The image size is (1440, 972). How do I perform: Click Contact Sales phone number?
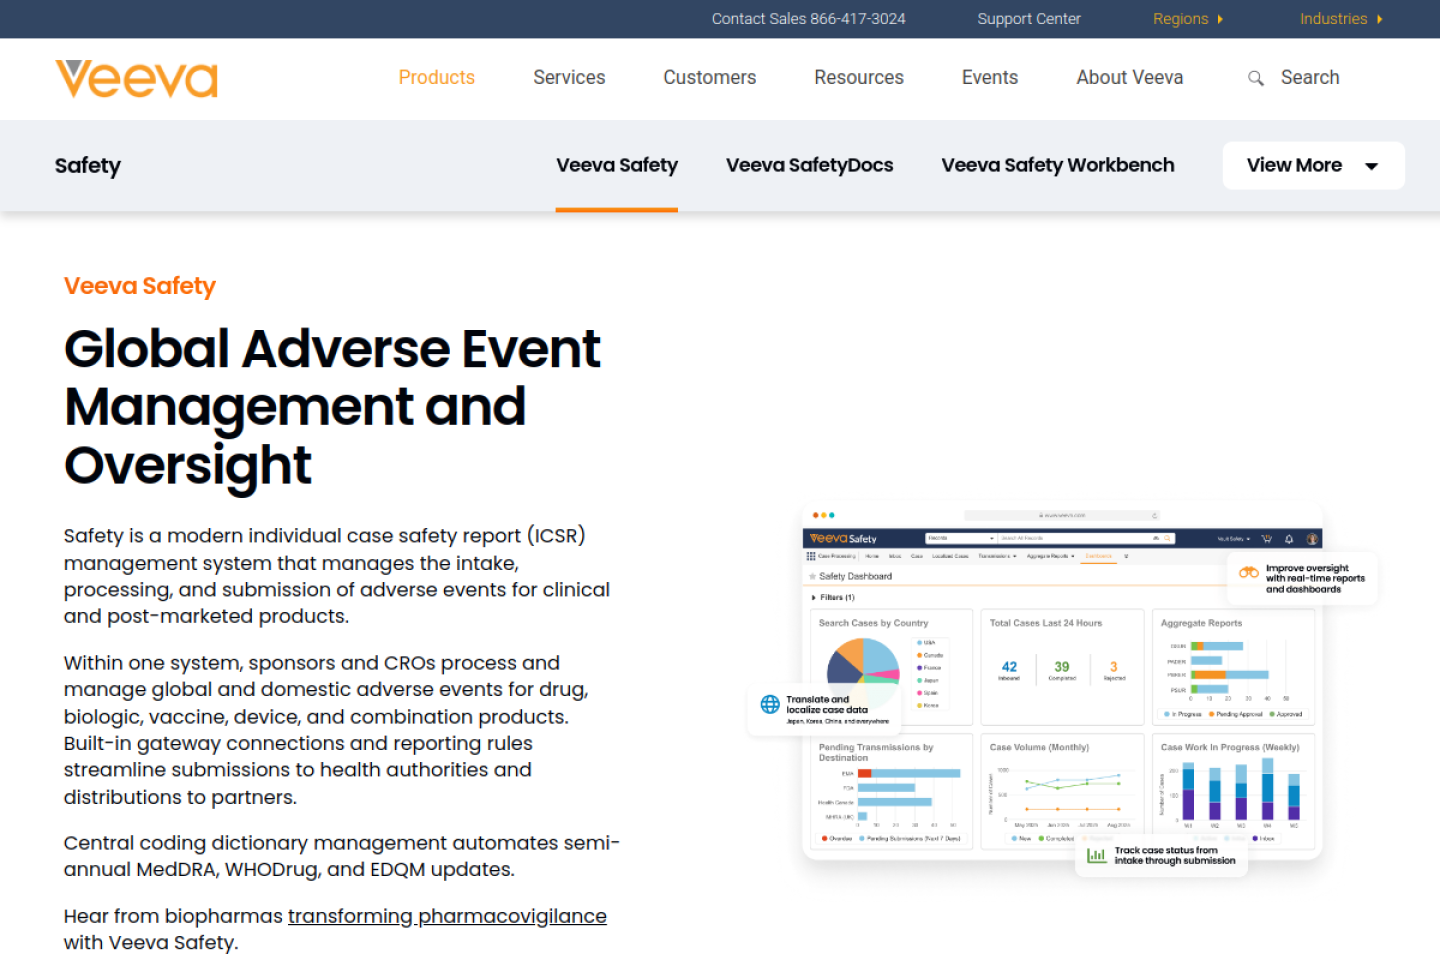pyautogui.click(x=808, y=19)
